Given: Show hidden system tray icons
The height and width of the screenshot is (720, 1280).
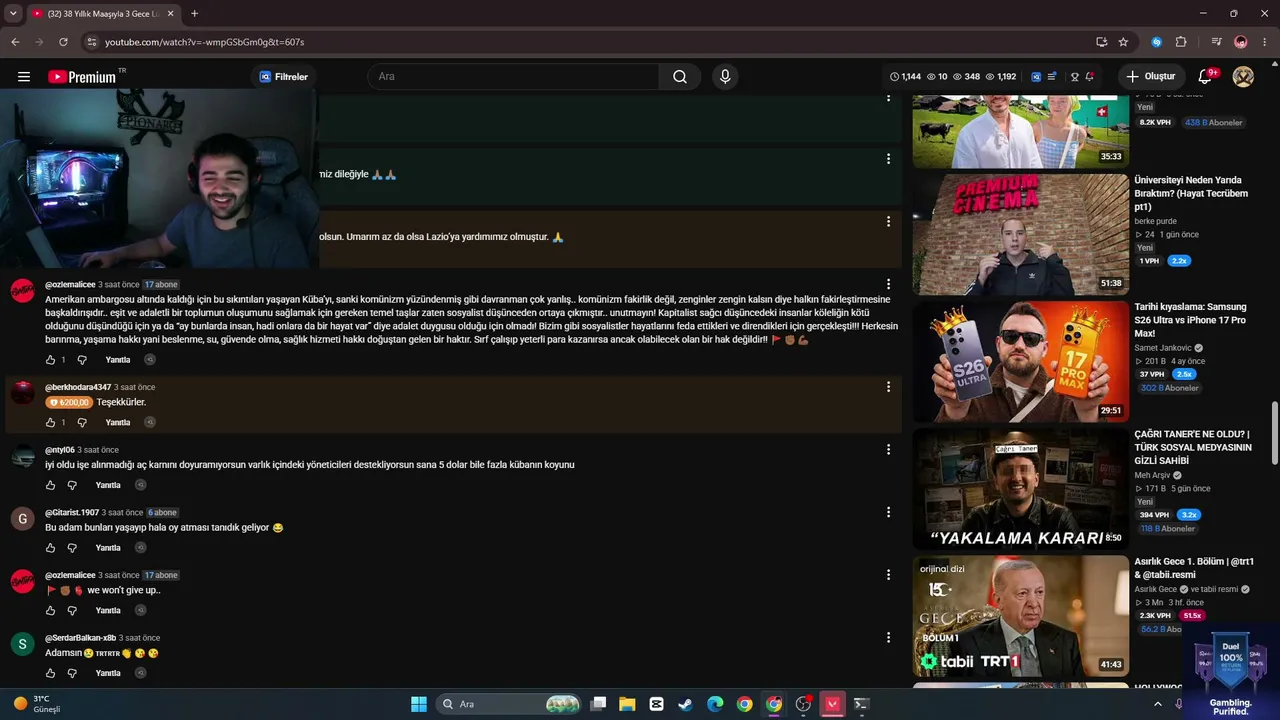Looking at the screenshot, I should pyautogui.click(x=1158, y=704).
